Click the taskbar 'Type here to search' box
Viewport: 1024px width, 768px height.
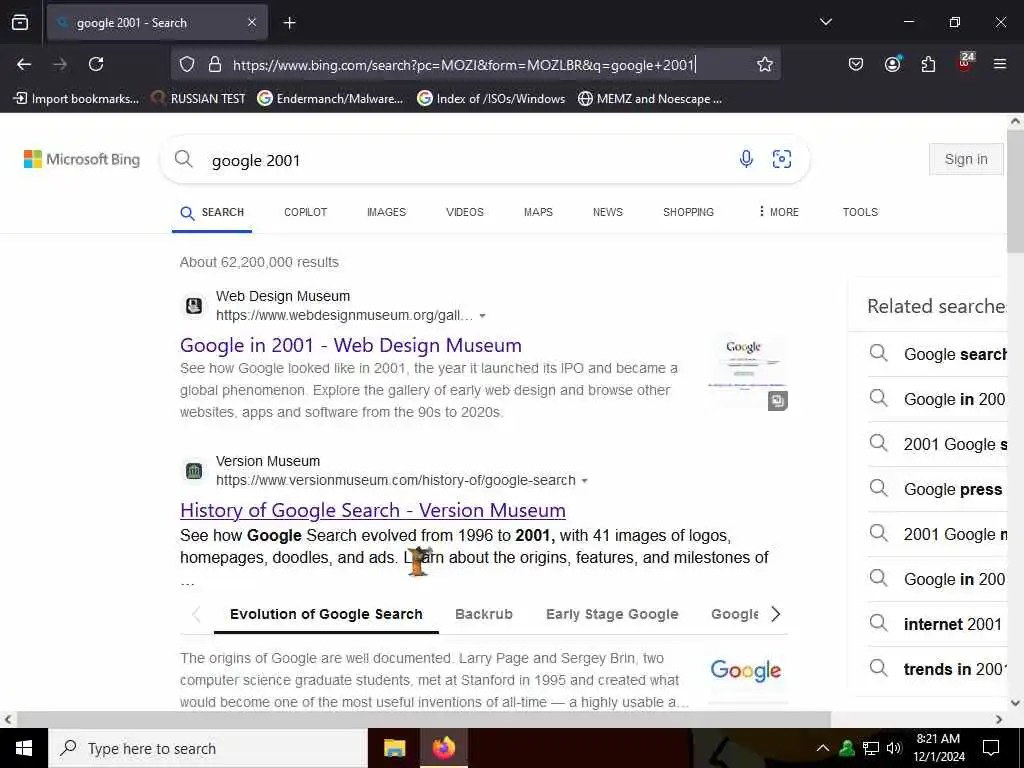[208, 748]
